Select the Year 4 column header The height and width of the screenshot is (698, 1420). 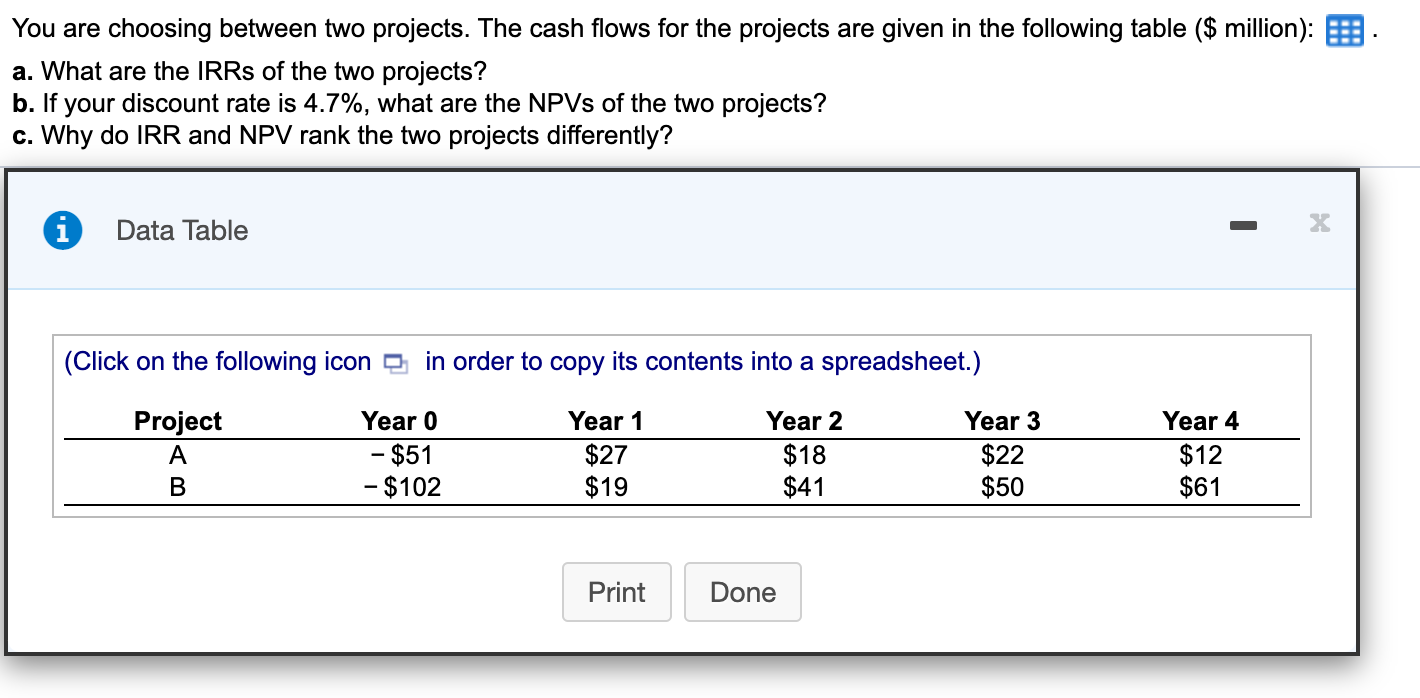(x=1200, y=421)
